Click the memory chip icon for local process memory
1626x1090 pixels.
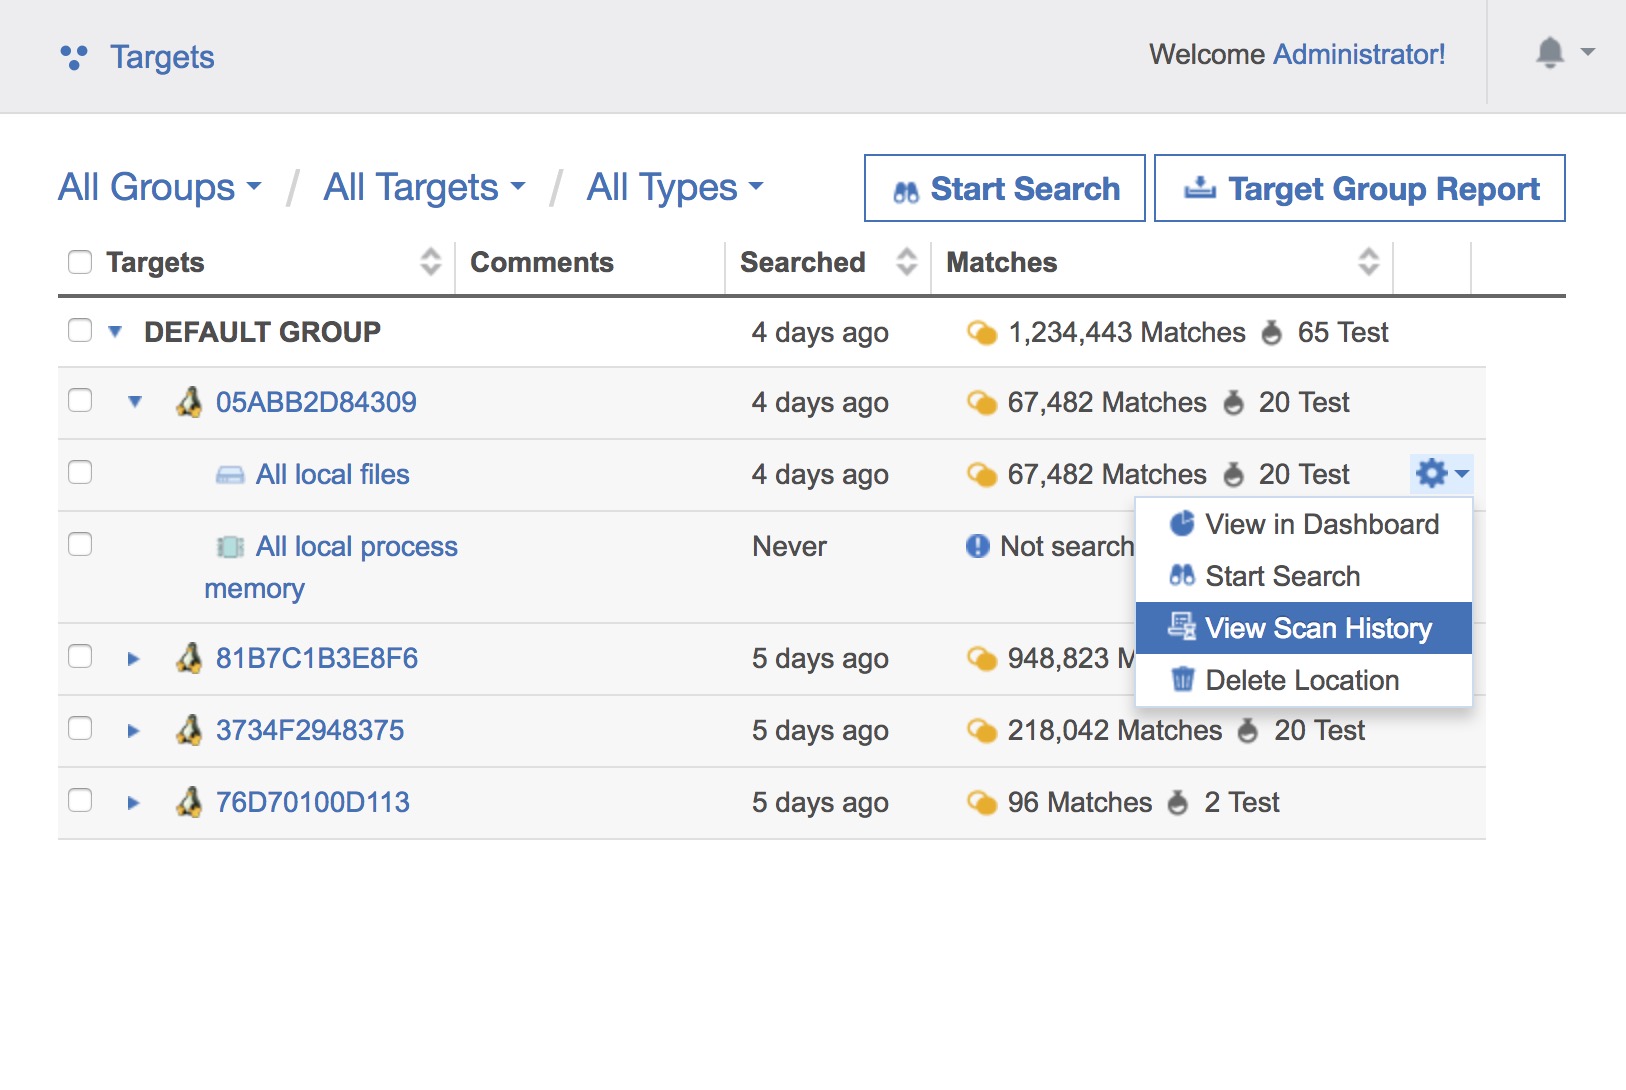pyautogui.click(x=230, y=546)
